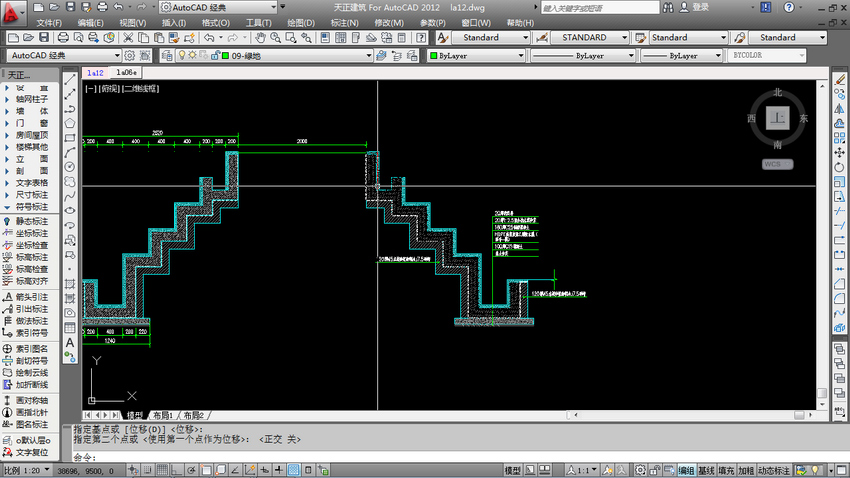Image resolution: width=850 pixels, height=478 pixels.
Task: Click the WCS coordinate system button
Action: tap(777, 164)
